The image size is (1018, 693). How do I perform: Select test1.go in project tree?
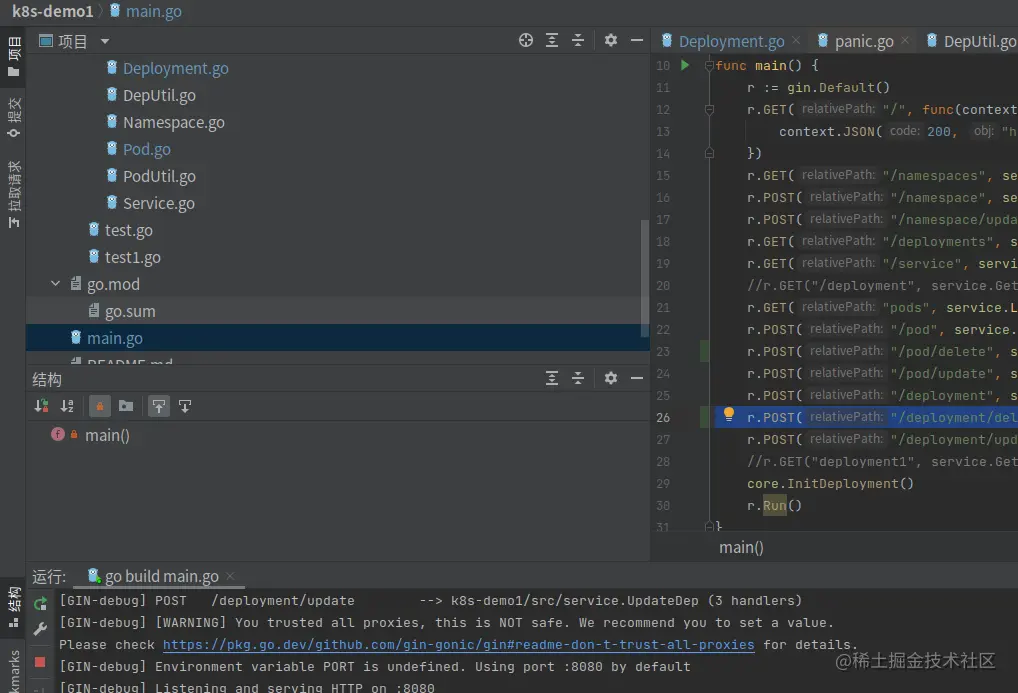click(x=132, y=258)
